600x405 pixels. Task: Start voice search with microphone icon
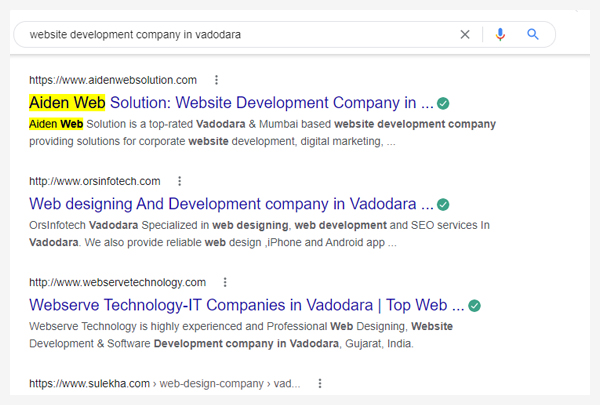(500, 34)
